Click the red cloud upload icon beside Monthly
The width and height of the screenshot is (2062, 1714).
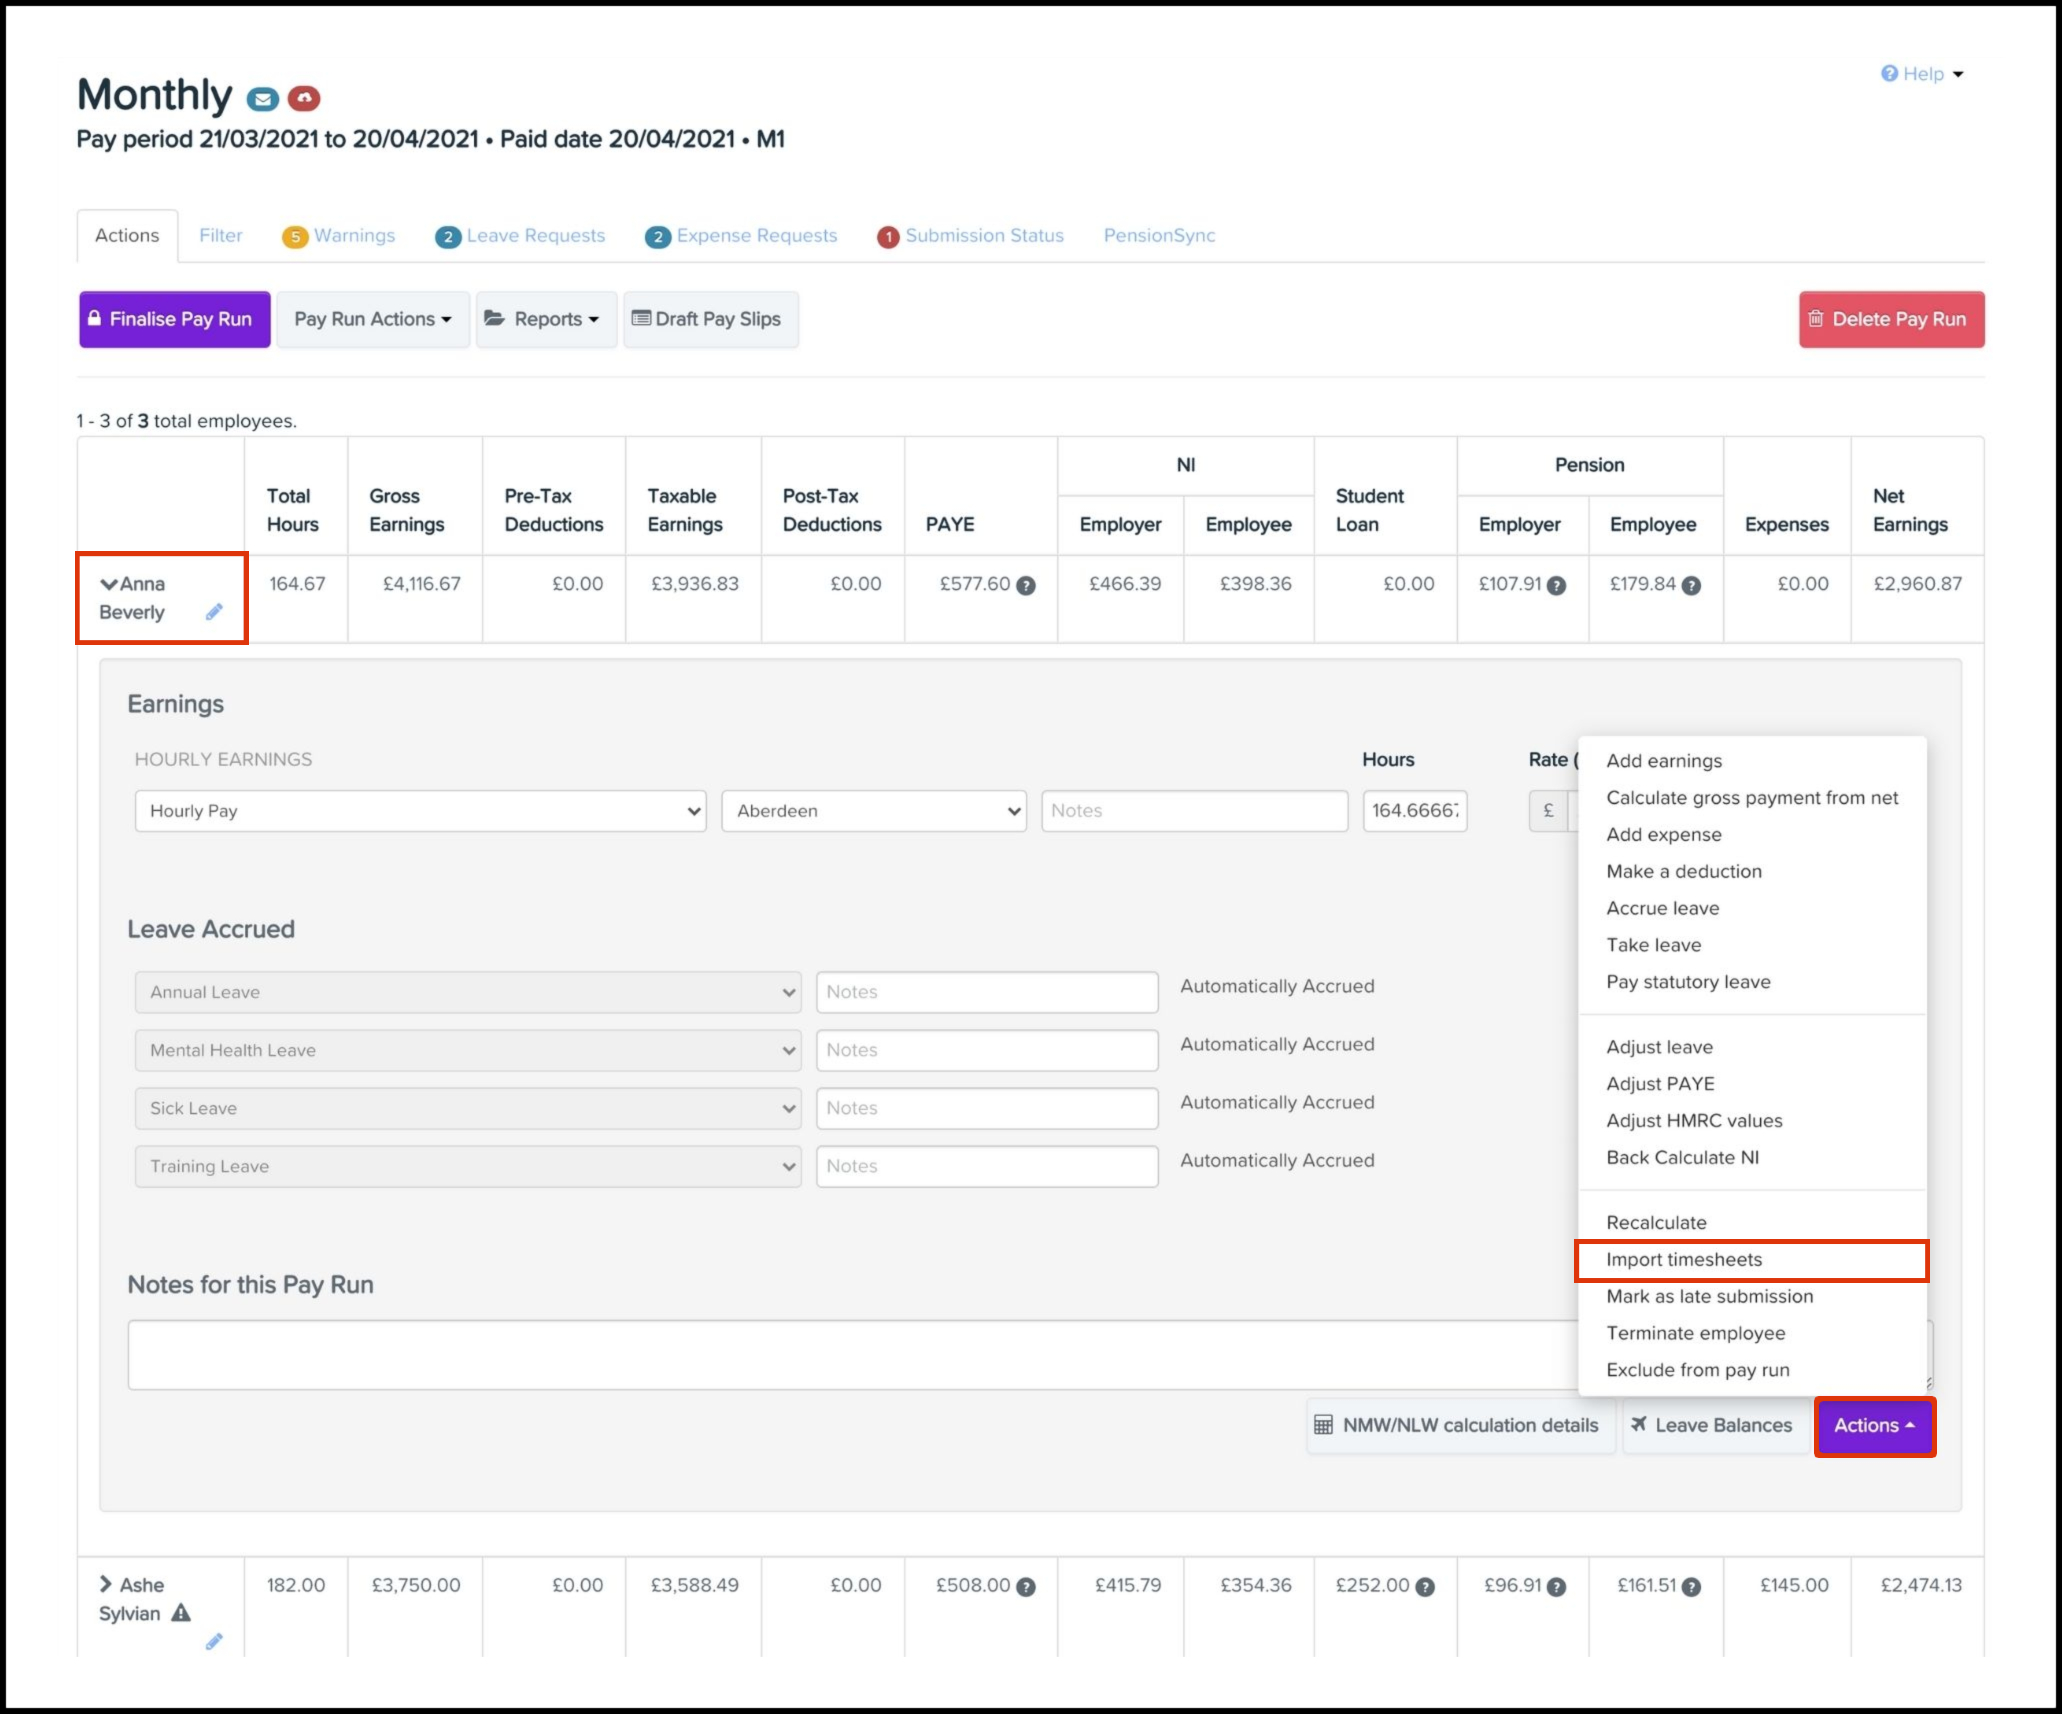tap(304, 98)
